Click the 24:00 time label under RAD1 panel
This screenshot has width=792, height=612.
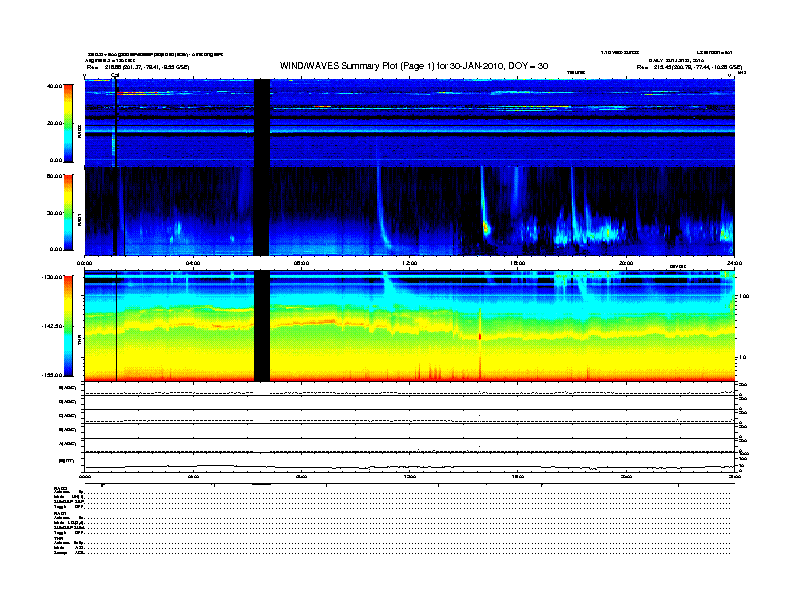(x=734, y=263)
